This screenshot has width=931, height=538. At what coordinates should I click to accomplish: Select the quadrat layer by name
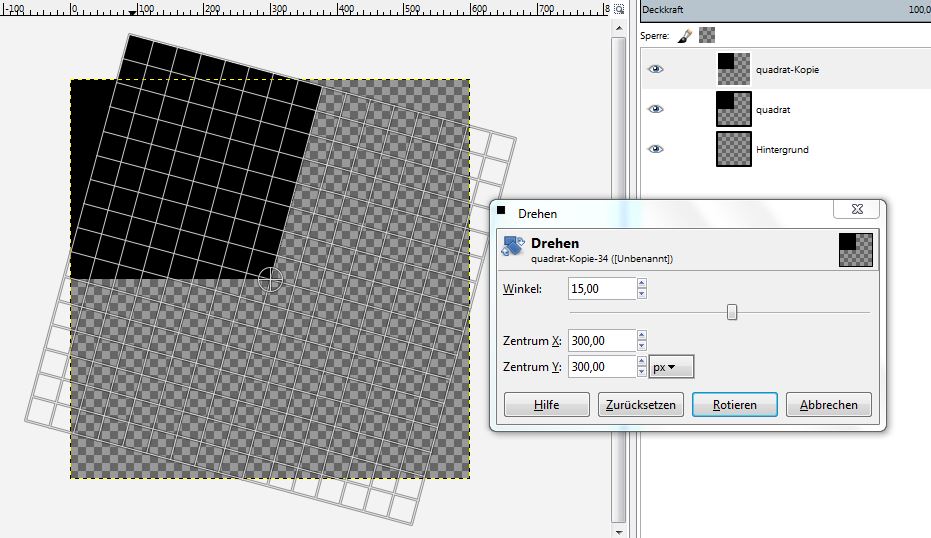click(773, 110)
